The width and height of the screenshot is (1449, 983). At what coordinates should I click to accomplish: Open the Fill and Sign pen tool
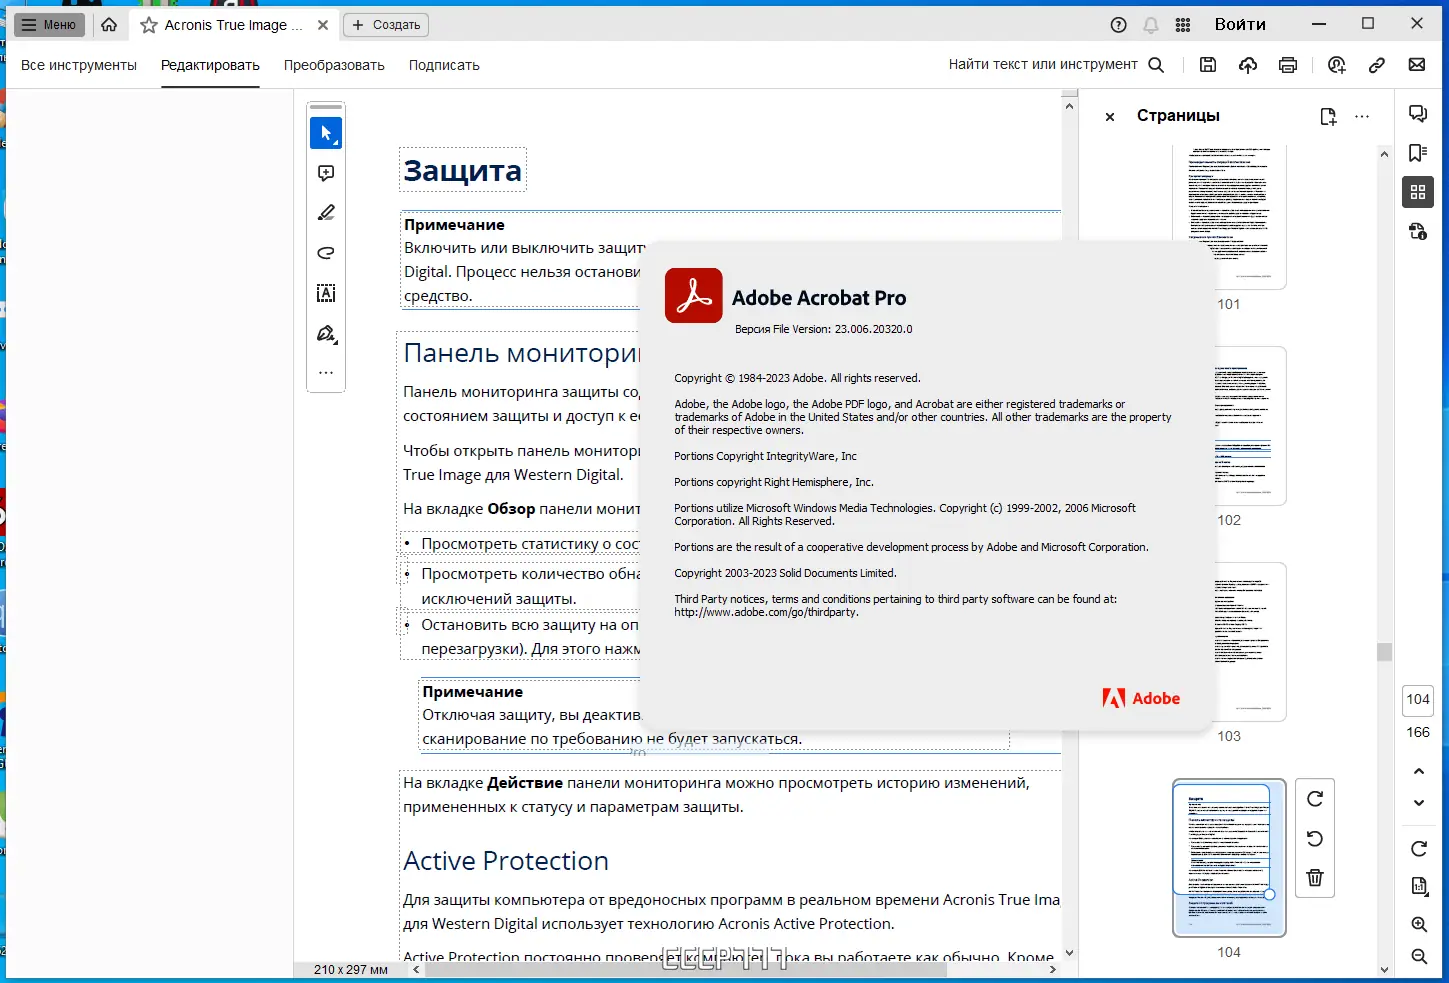(326, 333)
